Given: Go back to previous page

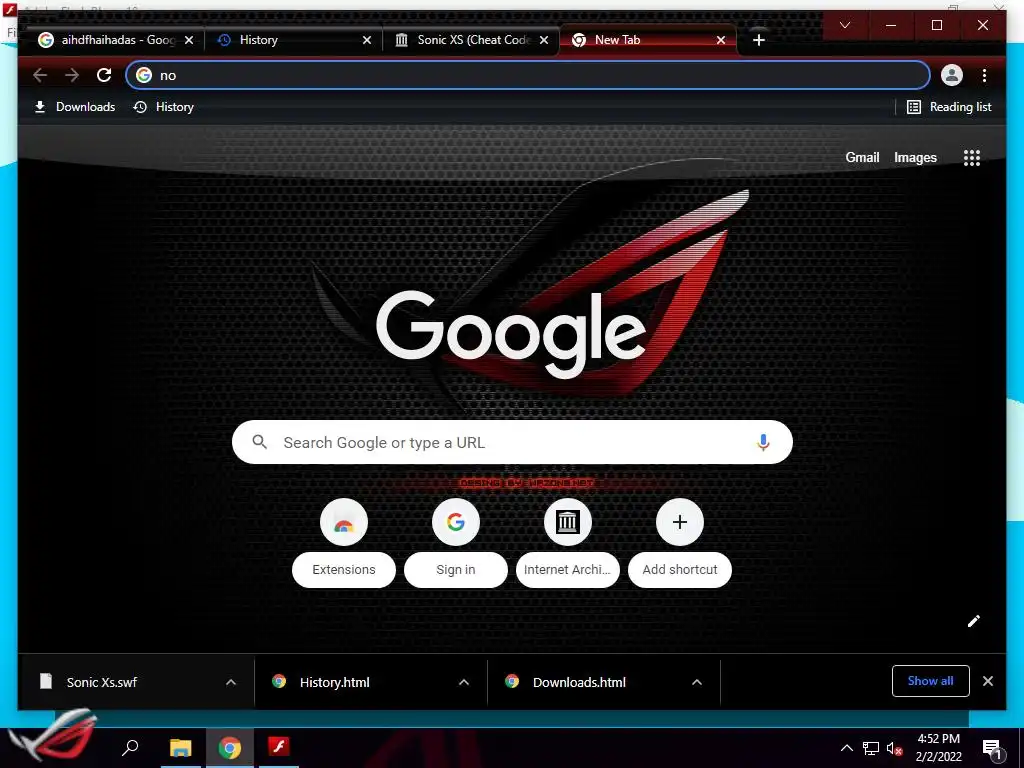Looking at the screenshot, I should [40, 75].
